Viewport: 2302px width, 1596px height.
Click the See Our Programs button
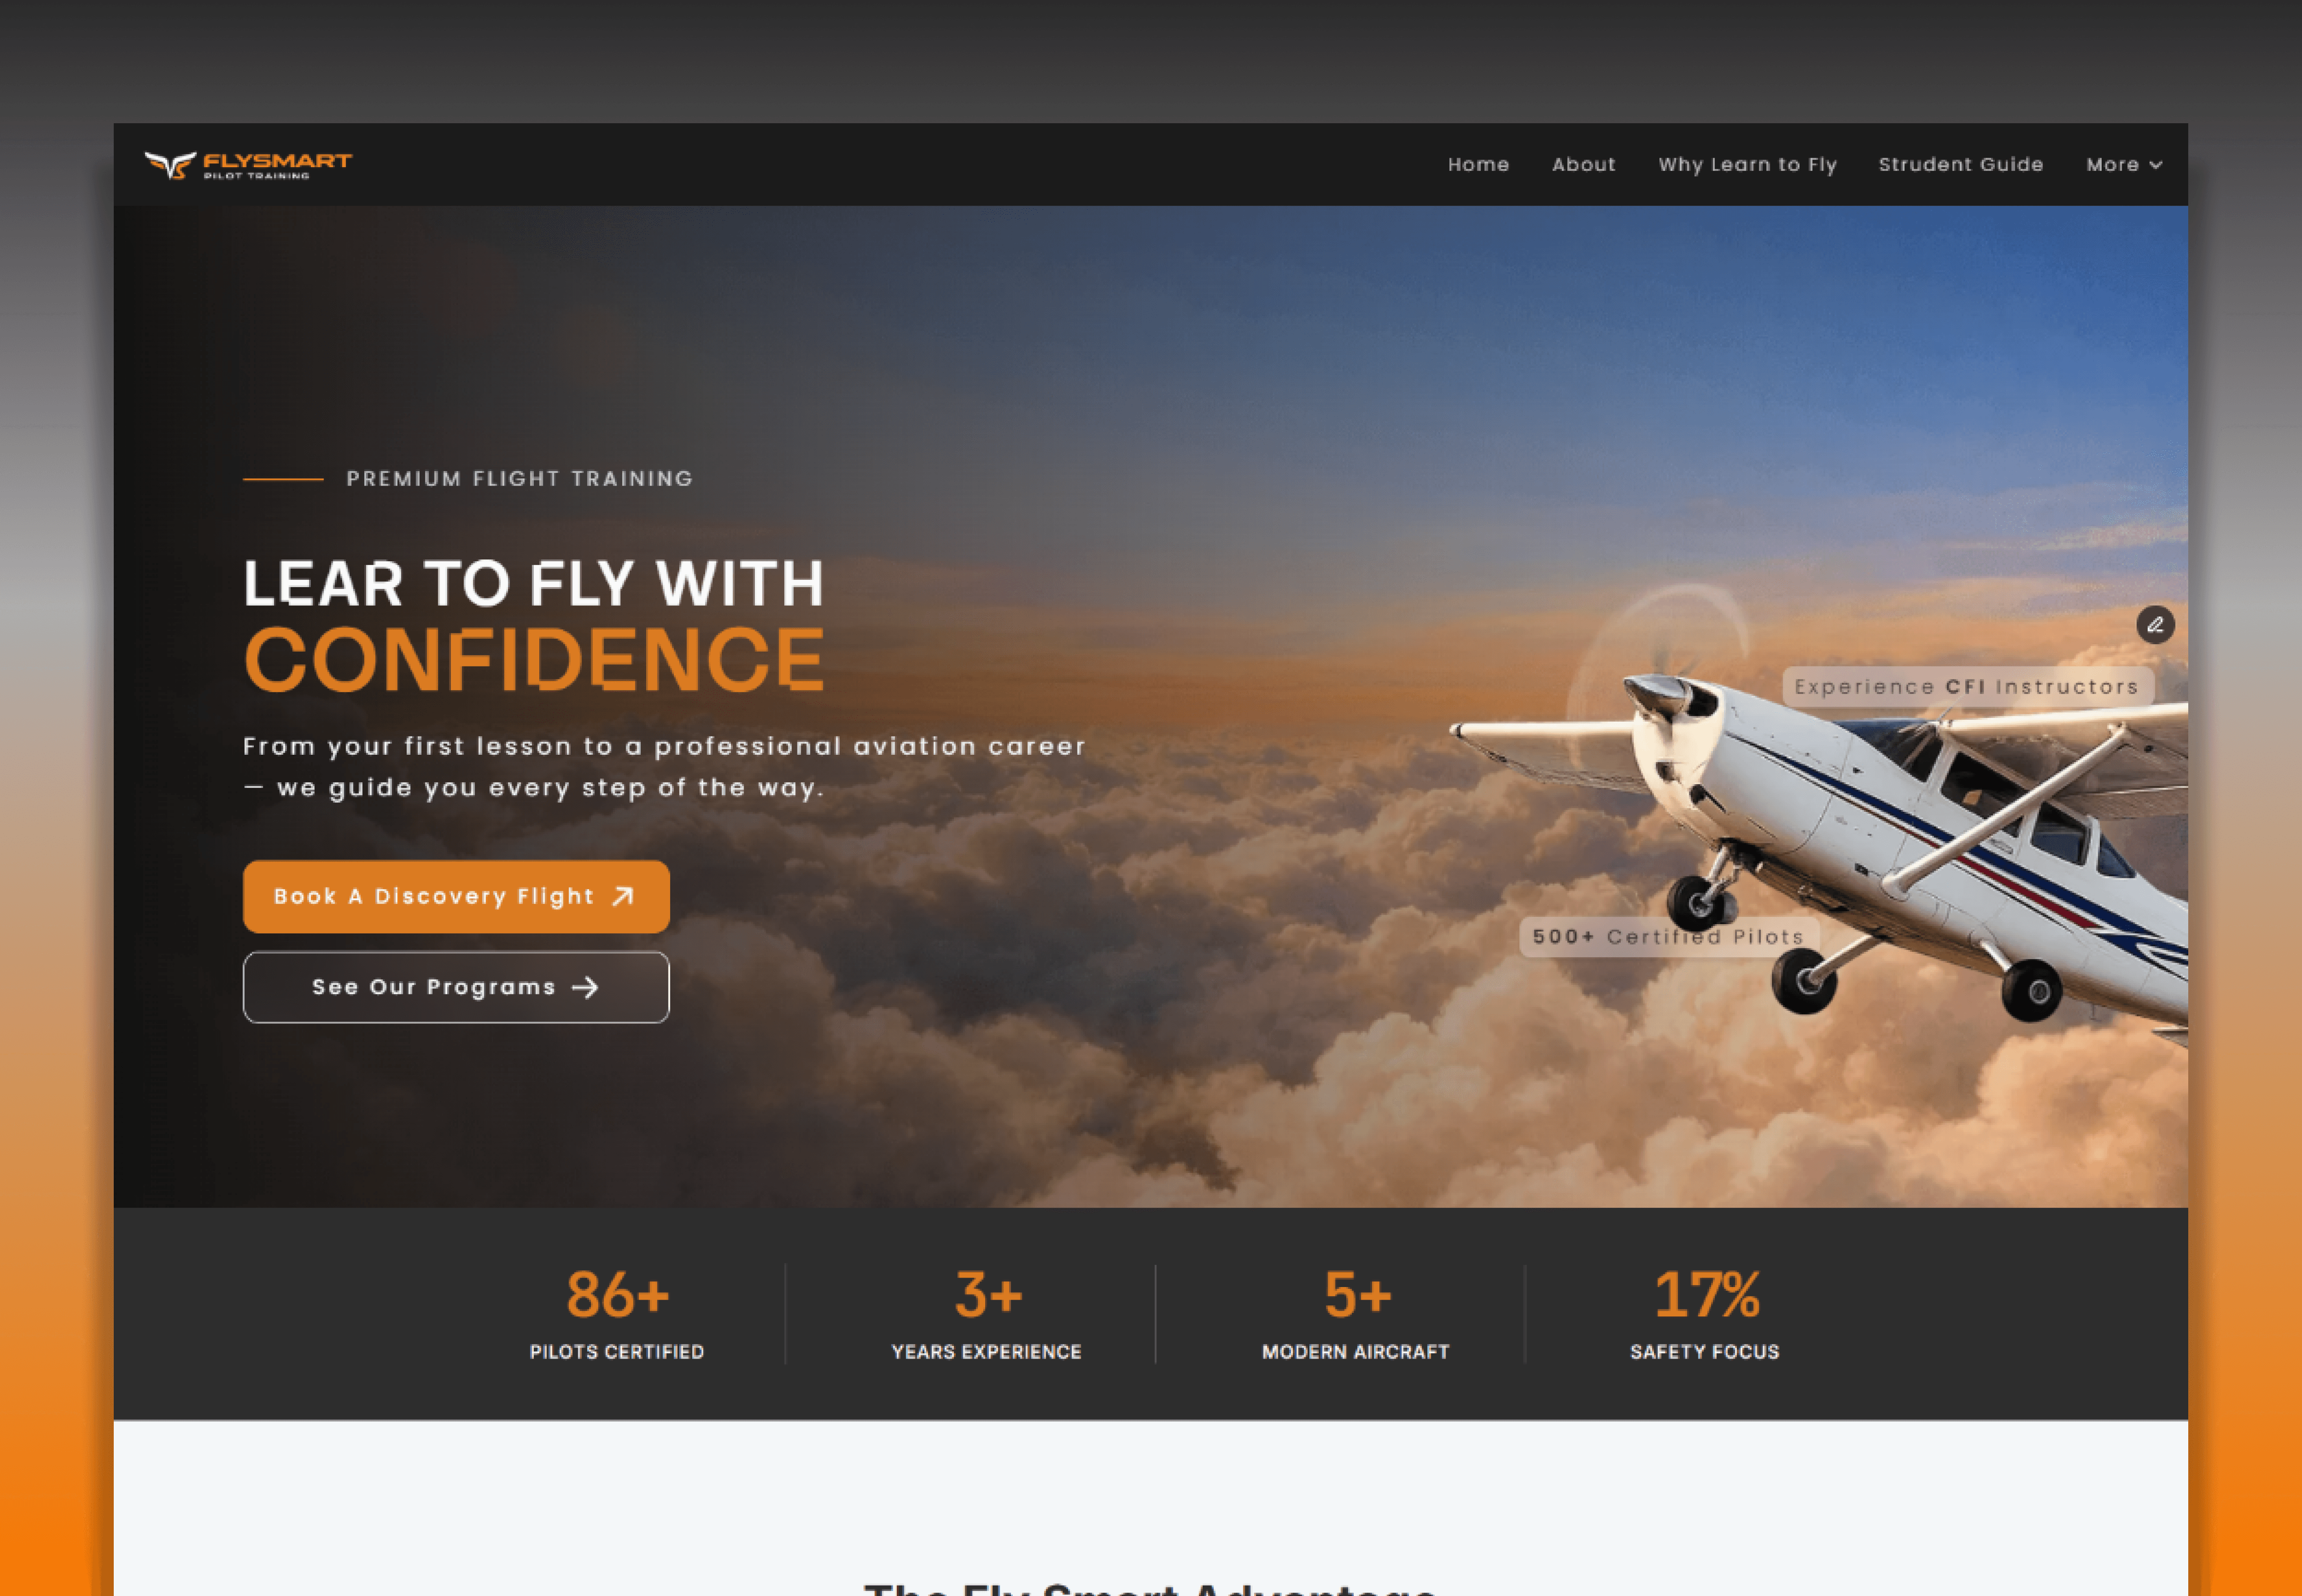(456, 988)
